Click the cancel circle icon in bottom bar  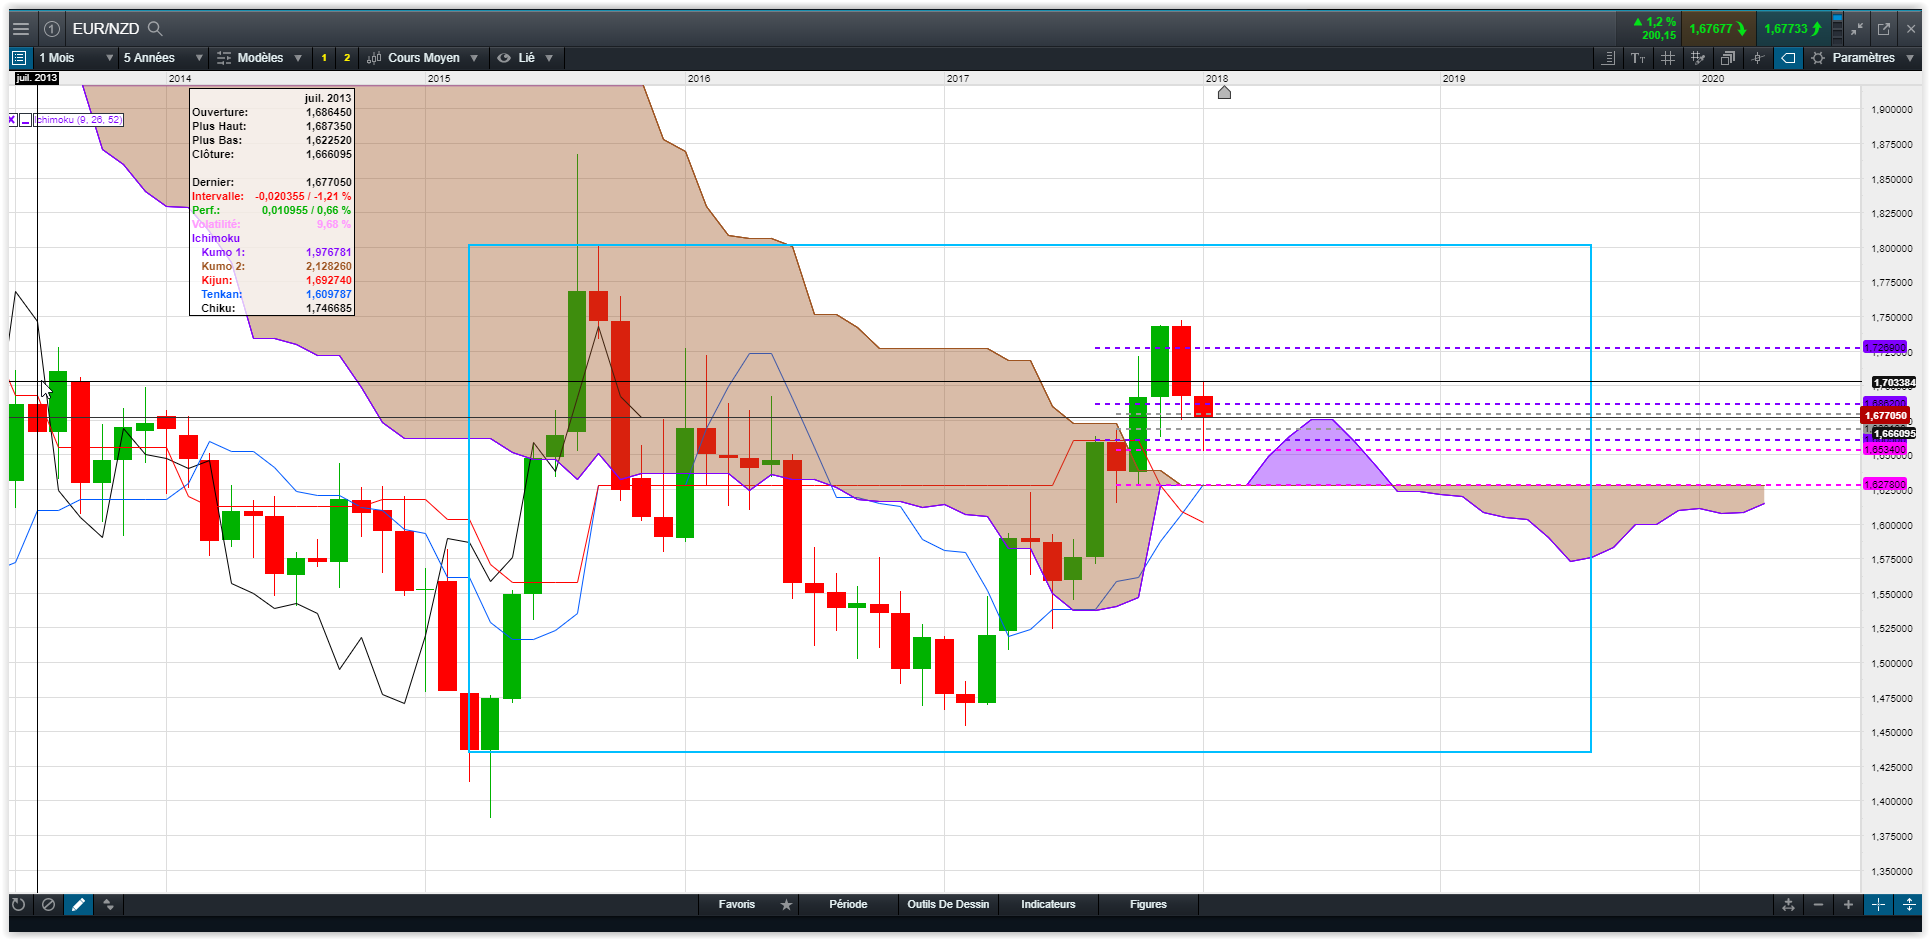[48, 904]
